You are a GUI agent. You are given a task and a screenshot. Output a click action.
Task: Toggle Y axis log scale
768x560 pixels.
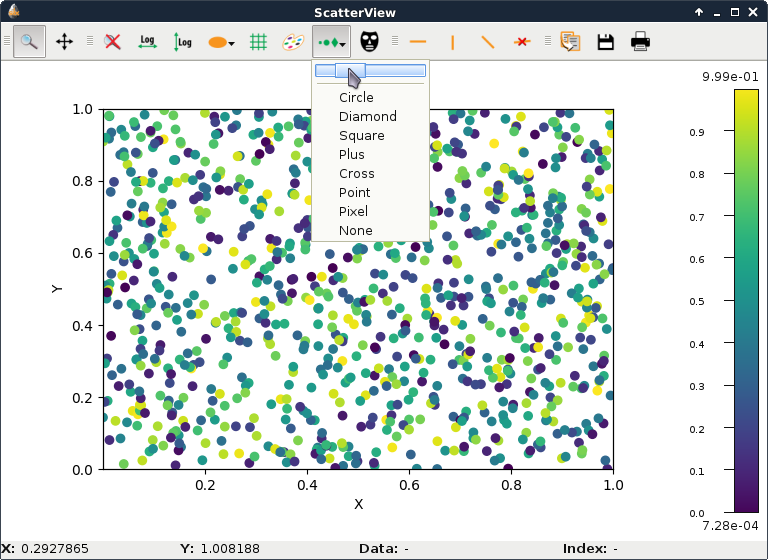coord(183,42)
